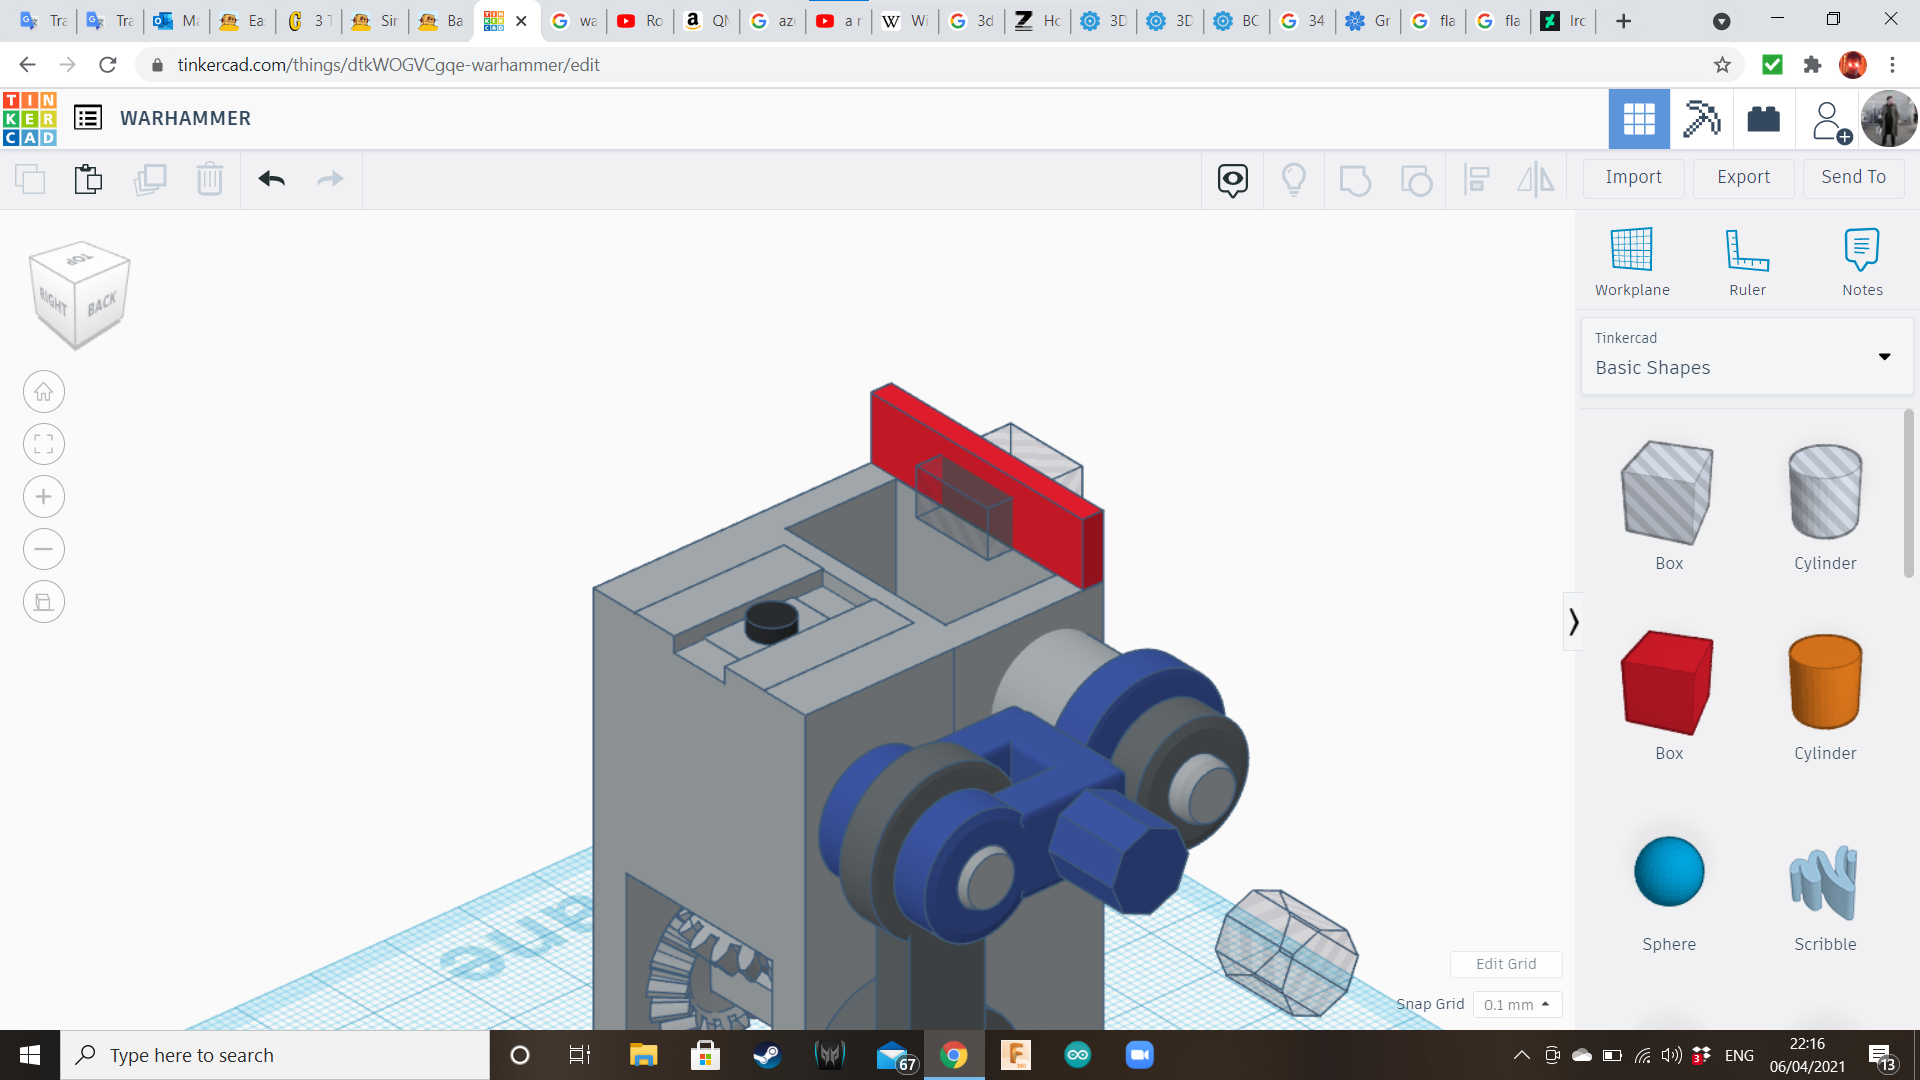Click the Export button
The image size is (1920, 1080).
coord(1743,177)
